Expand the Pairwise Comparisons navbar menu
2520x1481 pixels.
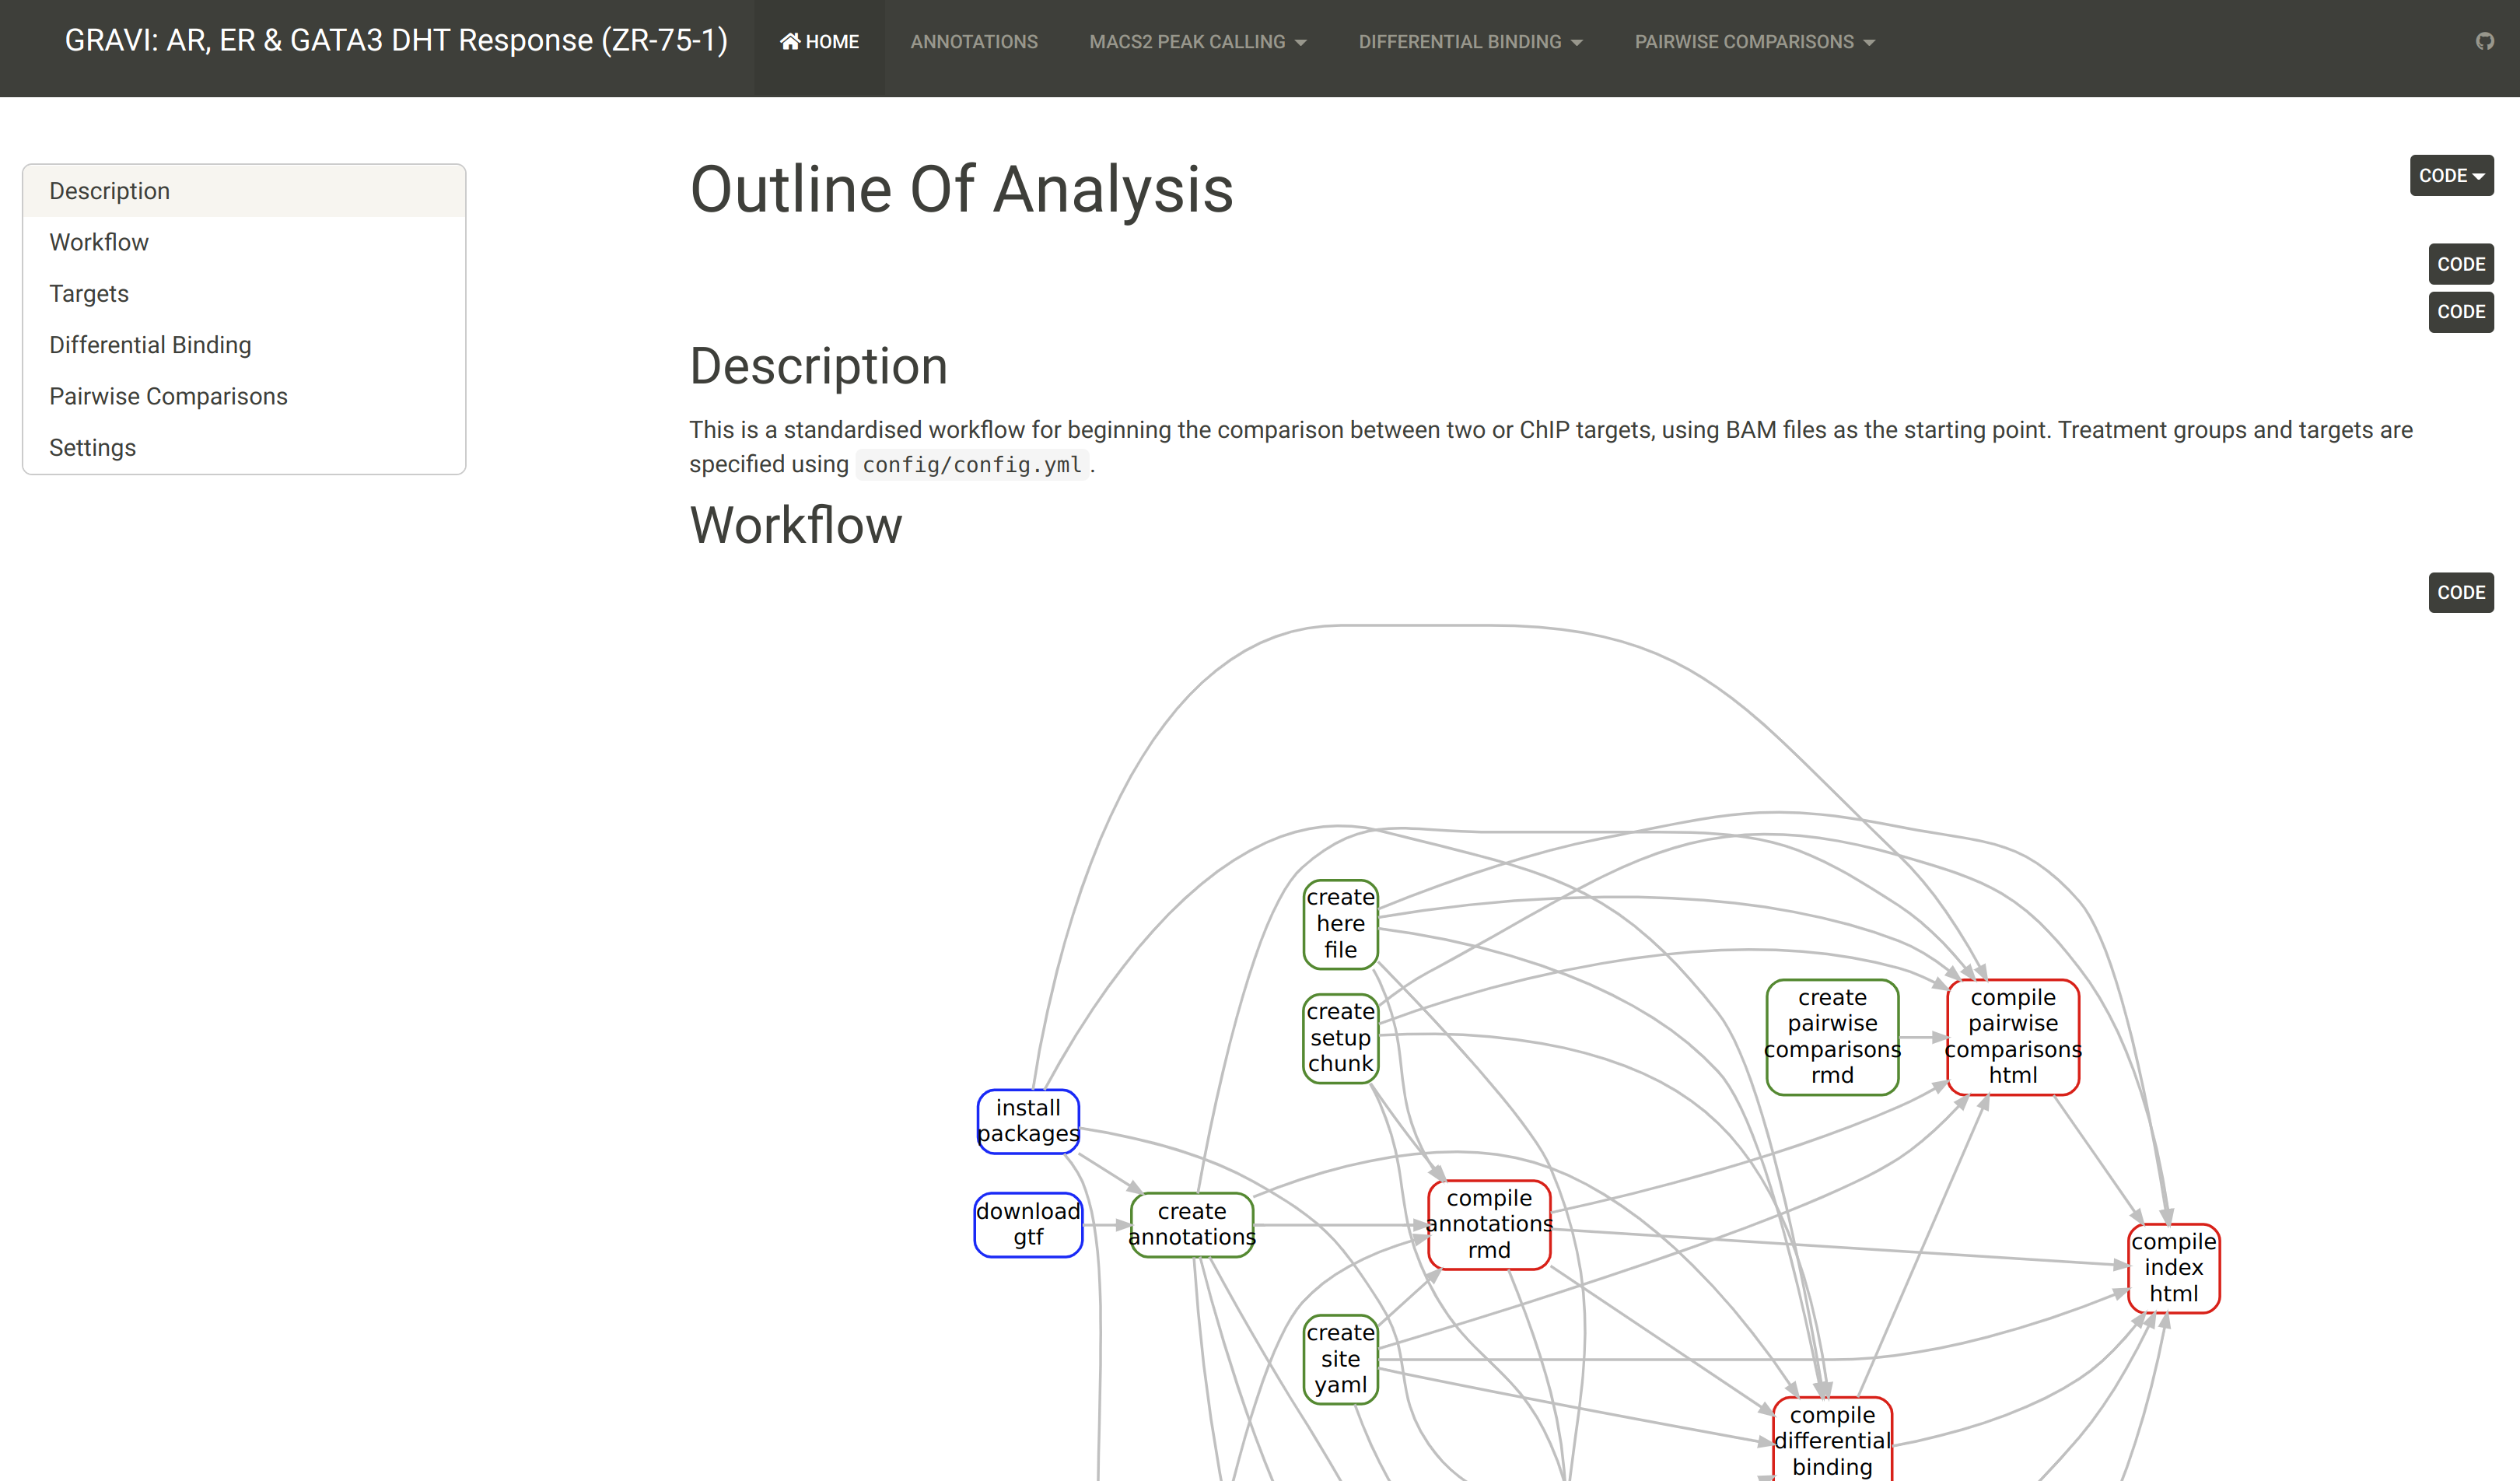tap(1754, 42)
